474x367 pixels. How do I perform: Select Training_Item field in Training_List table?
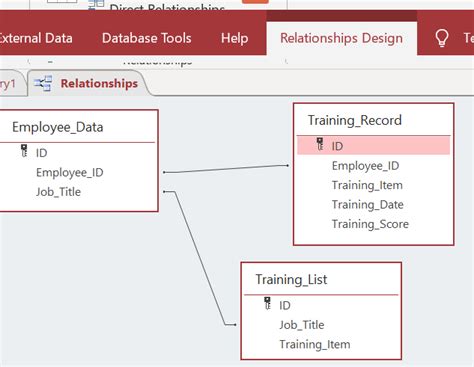(315, 344)
